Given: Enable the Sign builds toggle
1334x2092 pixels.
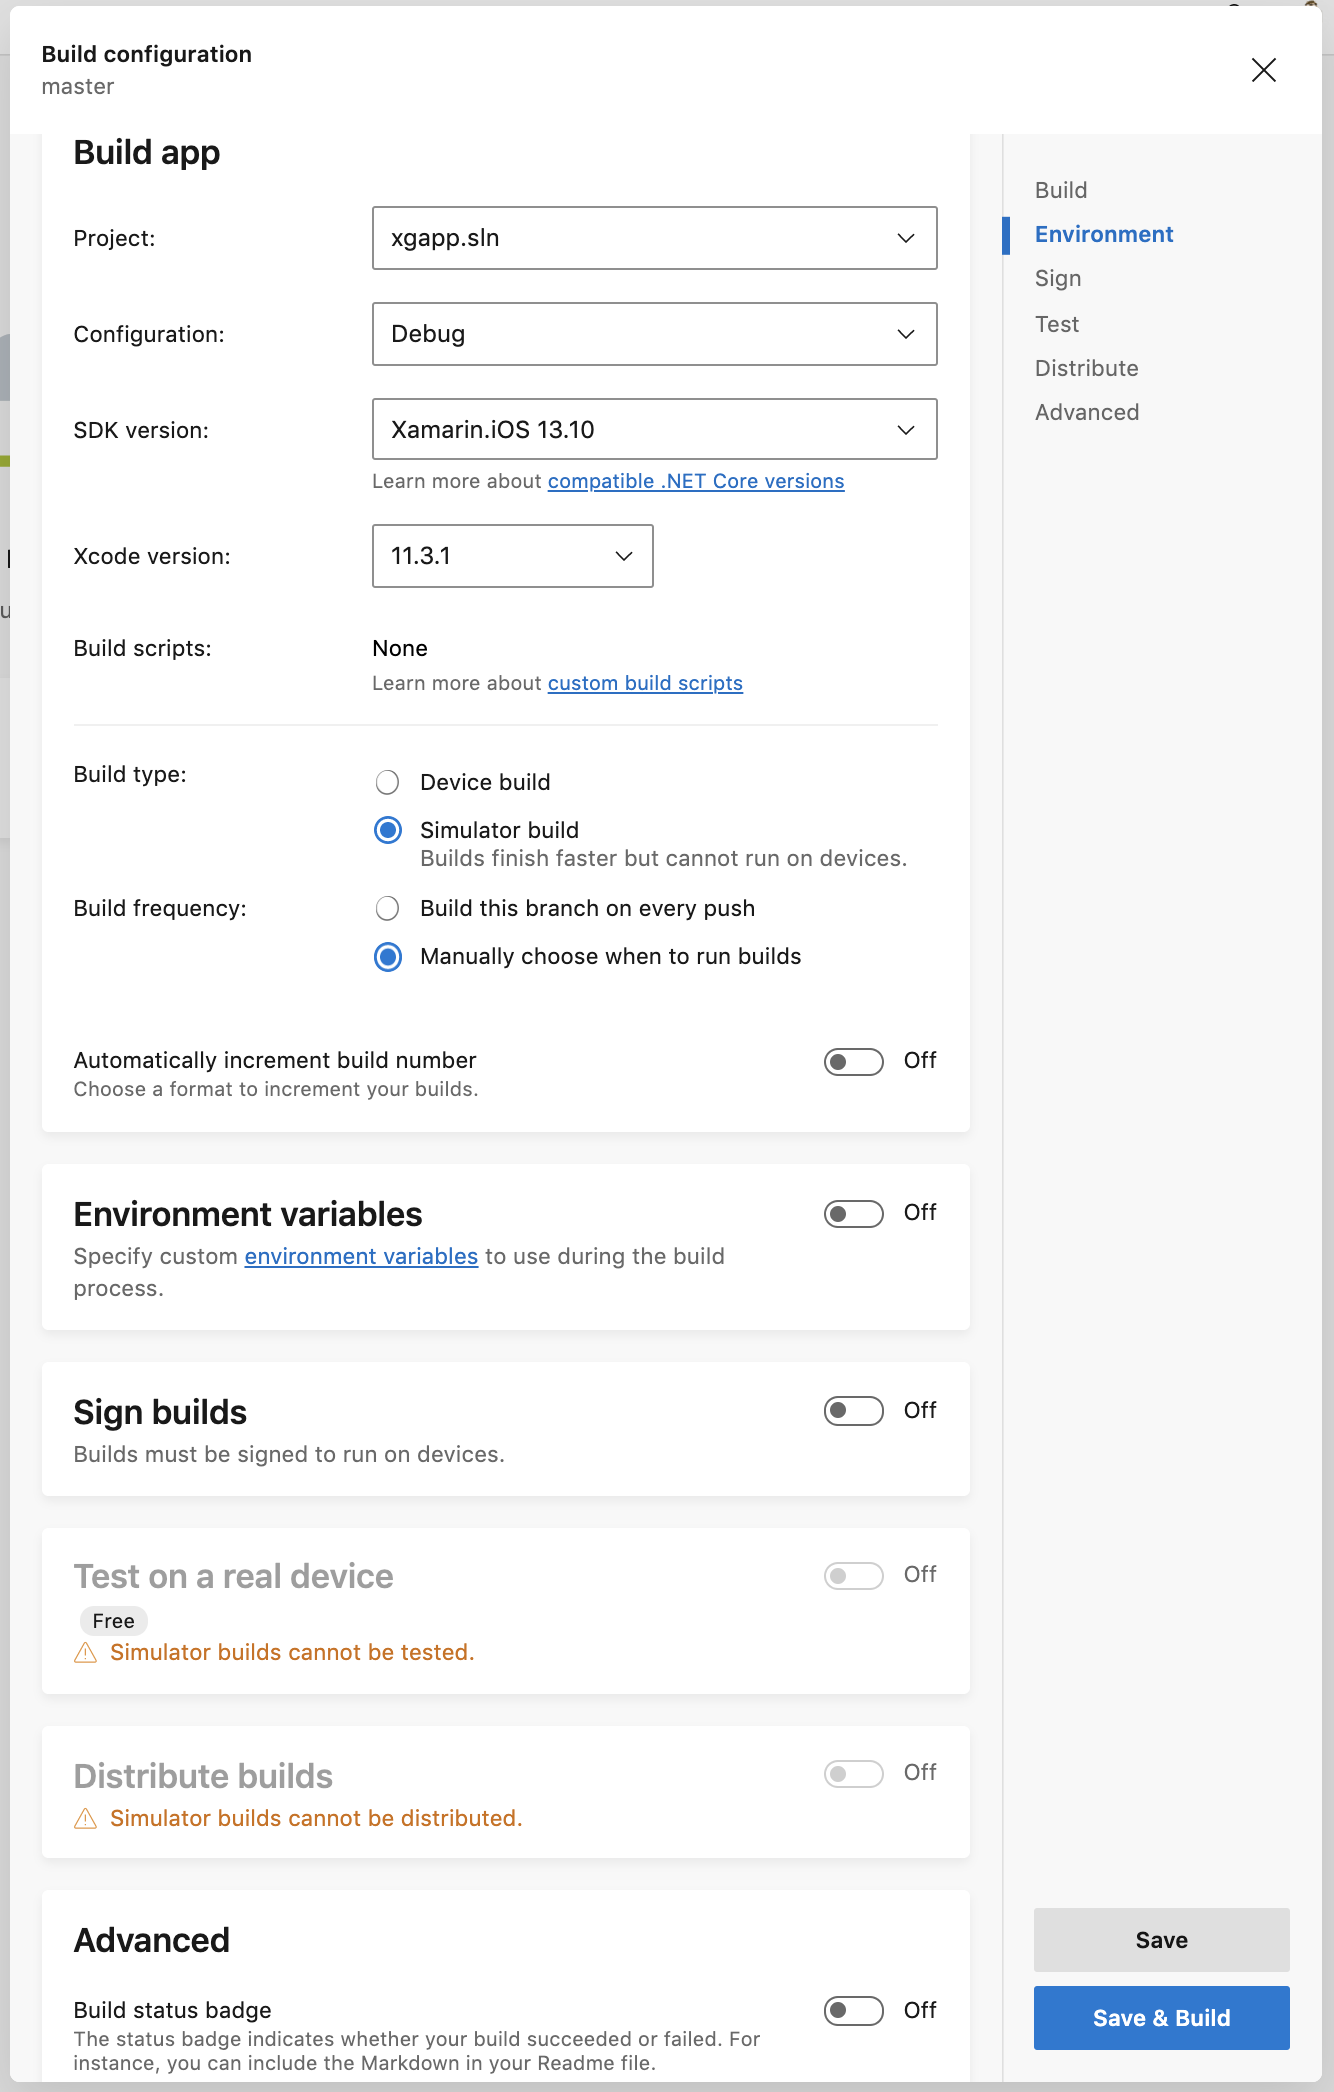Looking at the screenshot, I should tap(853, 1411).
